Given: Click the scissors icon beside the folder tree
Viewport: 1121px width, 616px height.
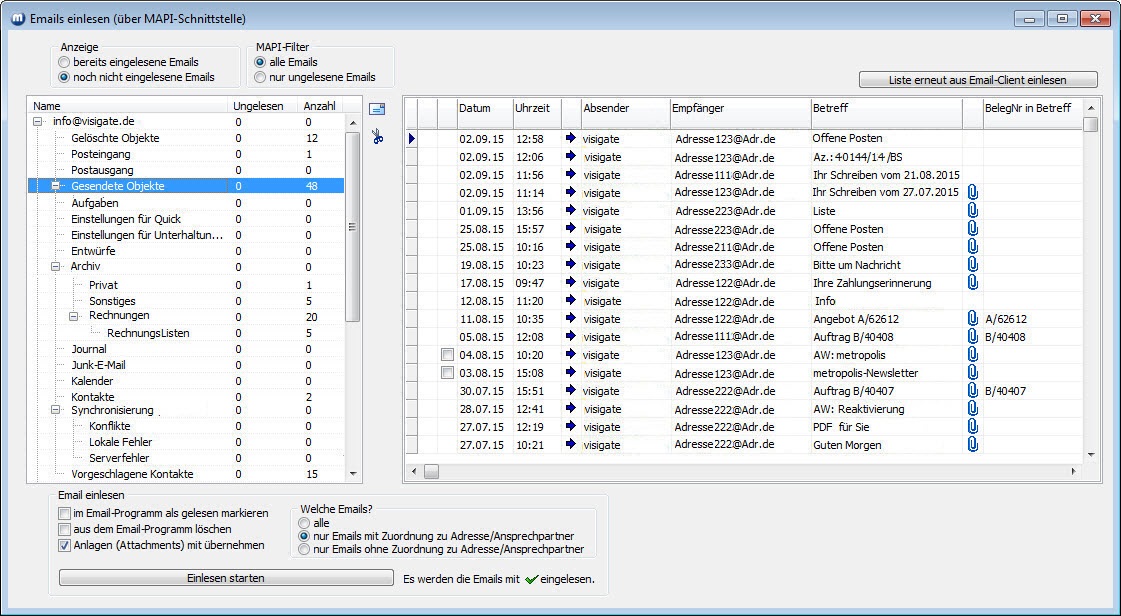Looking at the screenshot, I should coord(377,137).
